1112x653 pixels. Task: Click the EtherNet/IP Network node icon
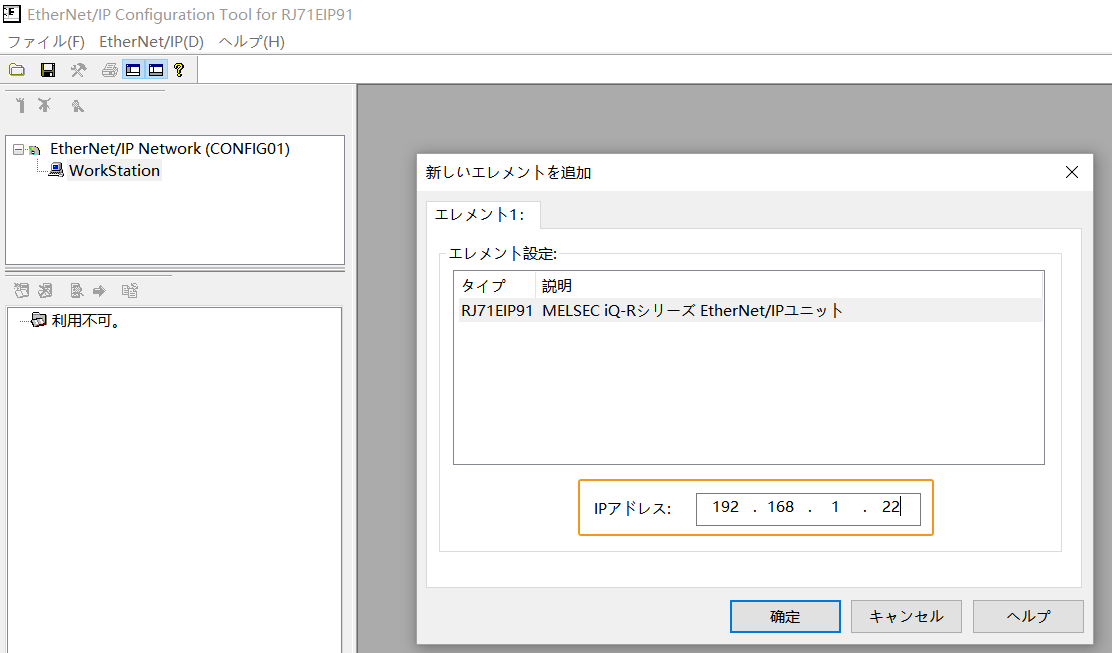[34, 150]
